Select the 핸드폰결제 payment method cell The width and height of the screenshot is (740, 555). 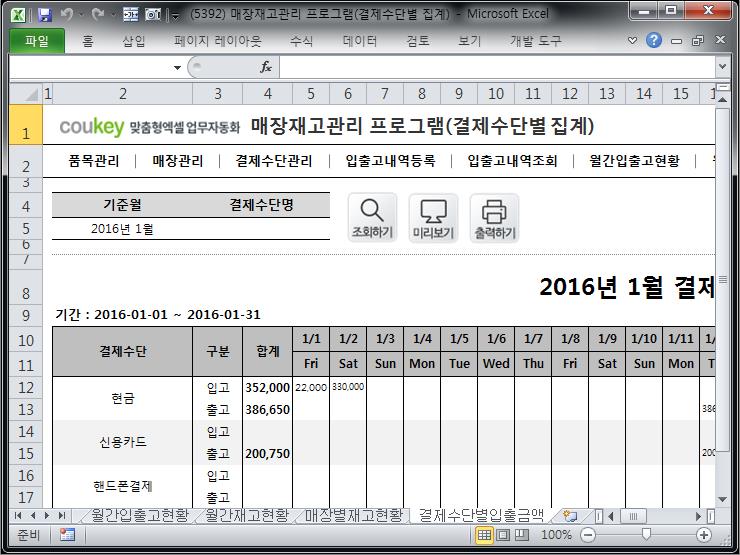click(x=123, y=486)
